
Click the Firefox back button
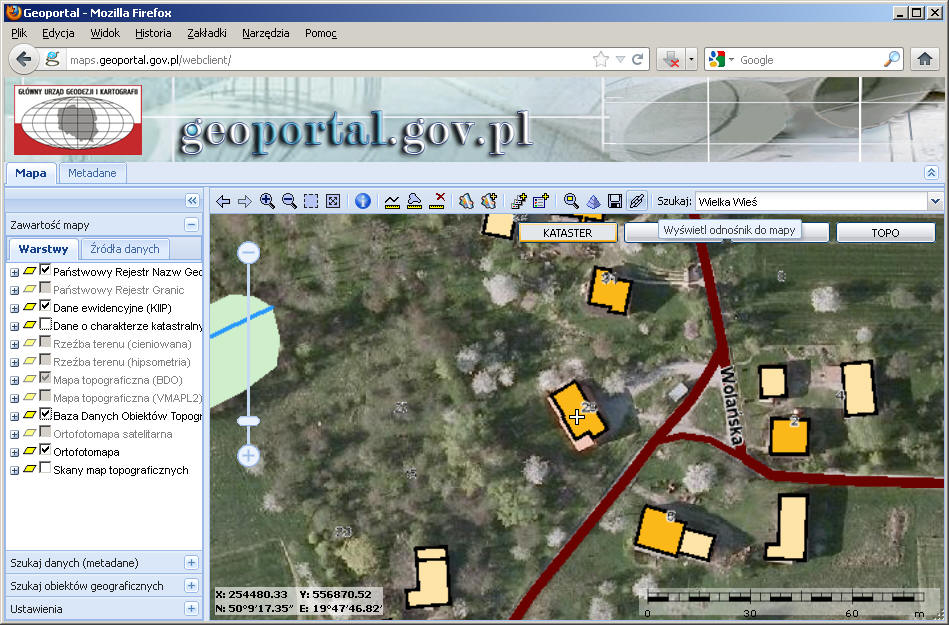[24, 59]
